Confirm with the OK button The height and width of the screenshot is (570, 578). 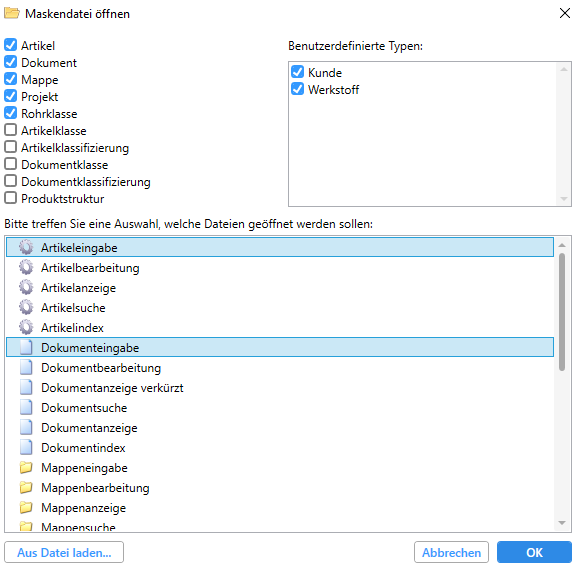click(x=534, y=552)
